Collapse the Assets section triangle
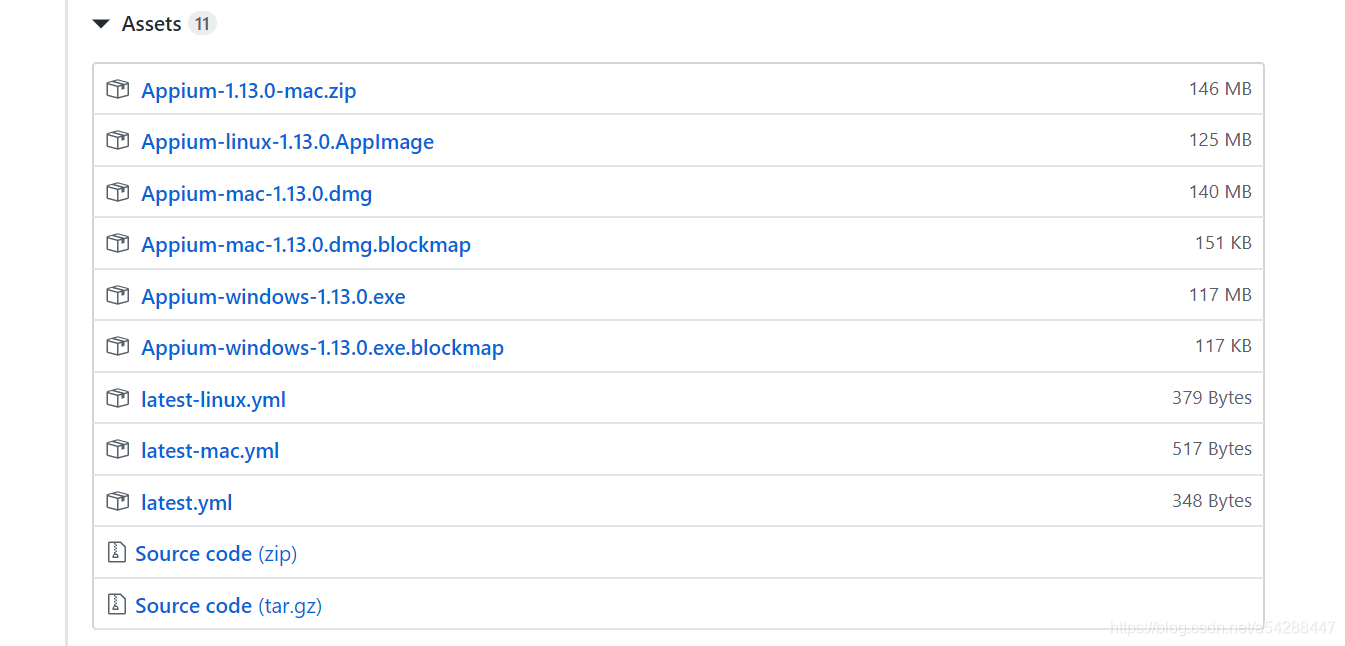This screenshot has height=646, width=1345. pos(100,24)
